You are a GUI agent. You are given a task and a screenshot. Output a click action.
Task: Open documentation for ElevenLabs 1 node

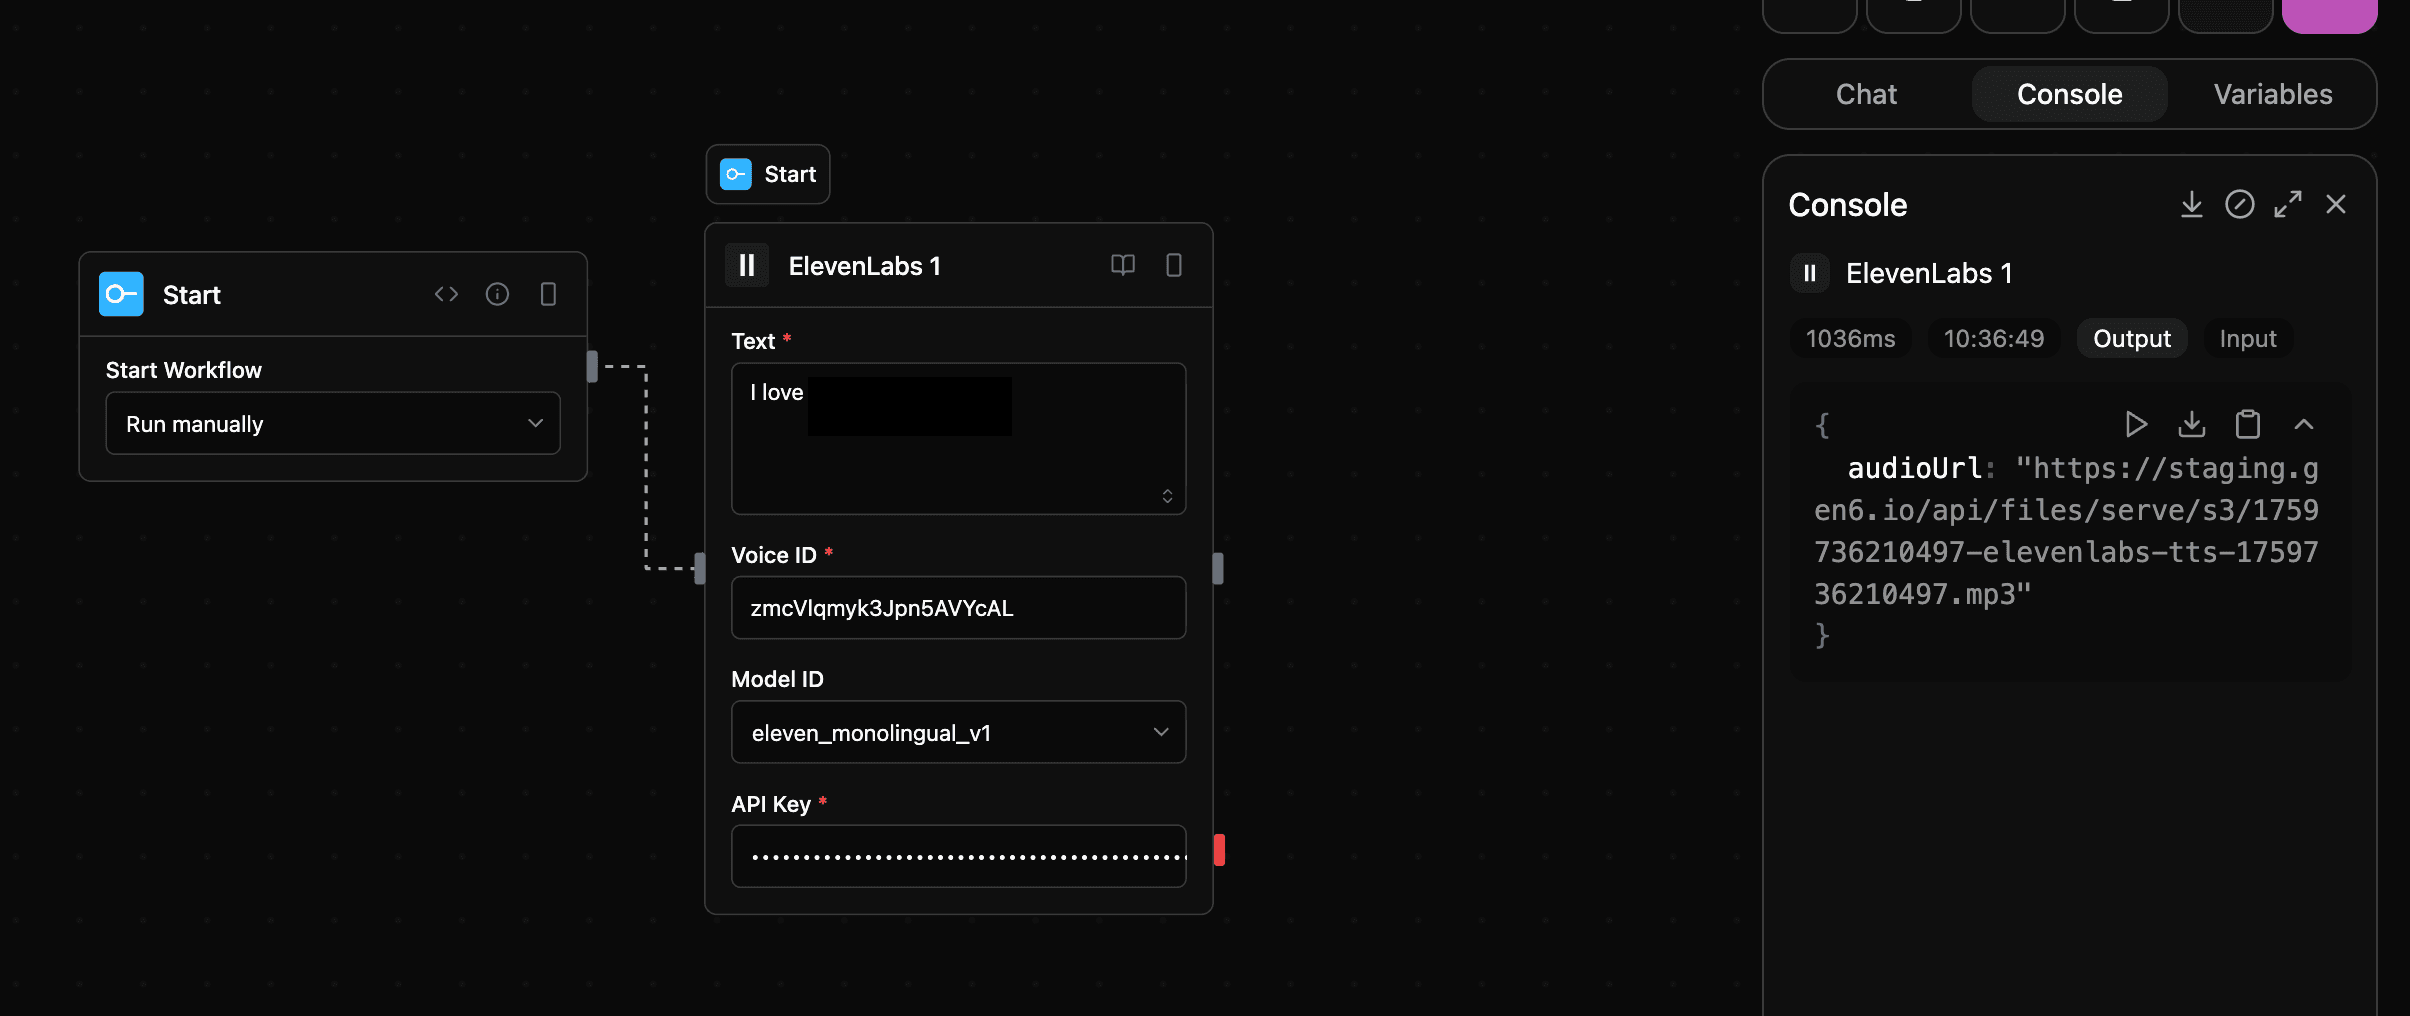[x=1122, y=265]
